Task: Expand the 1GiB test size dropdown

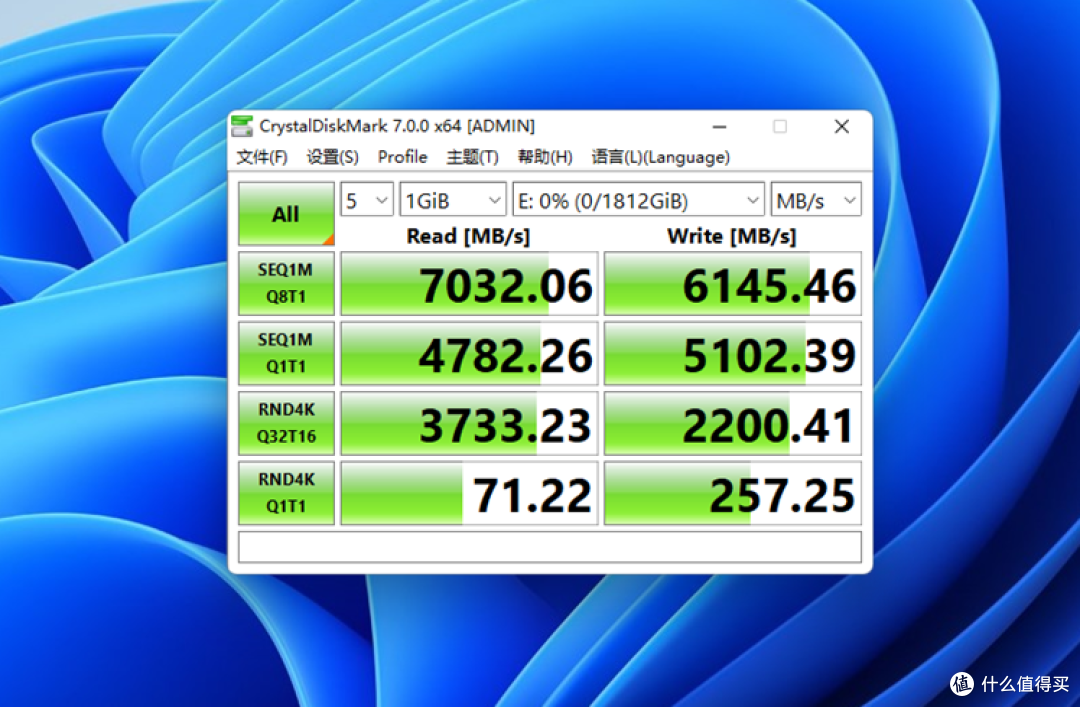Action: (x=453, y=201)
